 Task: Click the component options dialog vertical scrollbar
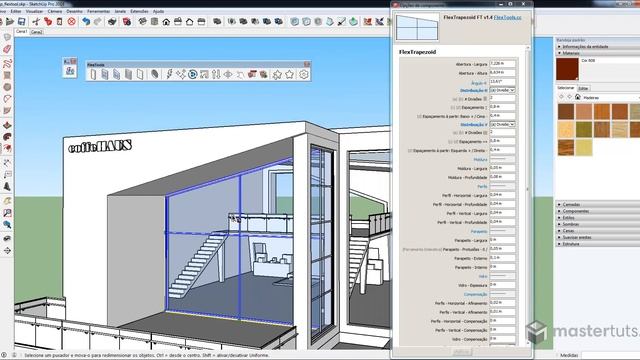coord(528,196)
